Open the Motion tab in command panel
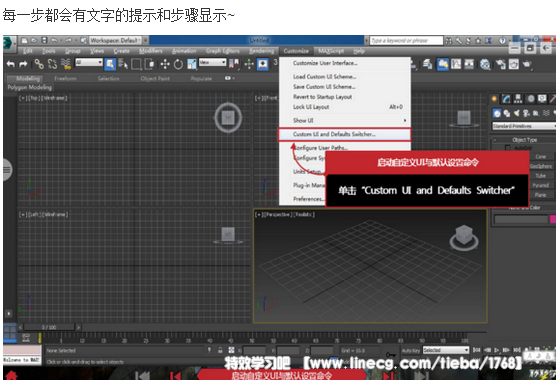556x380 pixels. click(x=530, y=99)
